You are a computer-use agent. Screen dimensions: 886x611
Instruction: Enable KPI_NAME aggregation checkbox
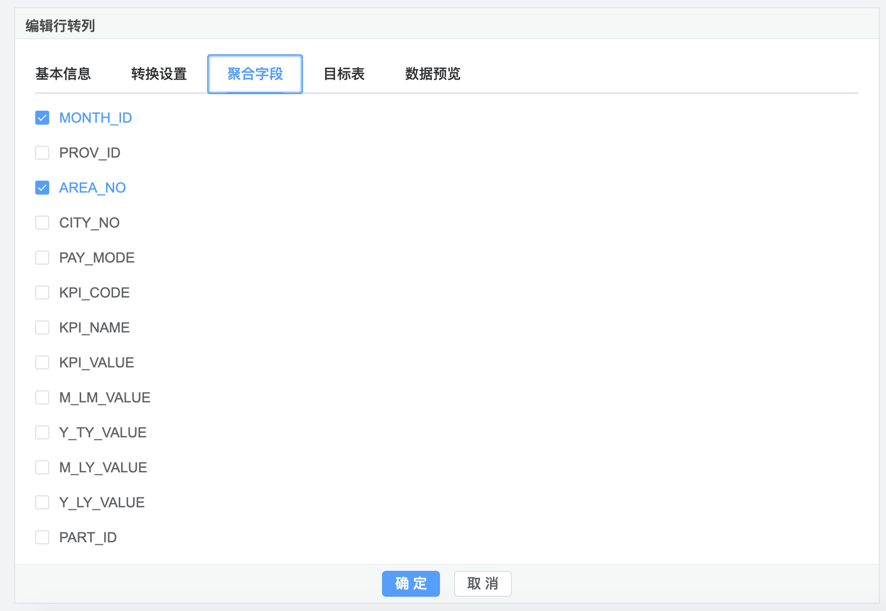(x=42, y=328)
